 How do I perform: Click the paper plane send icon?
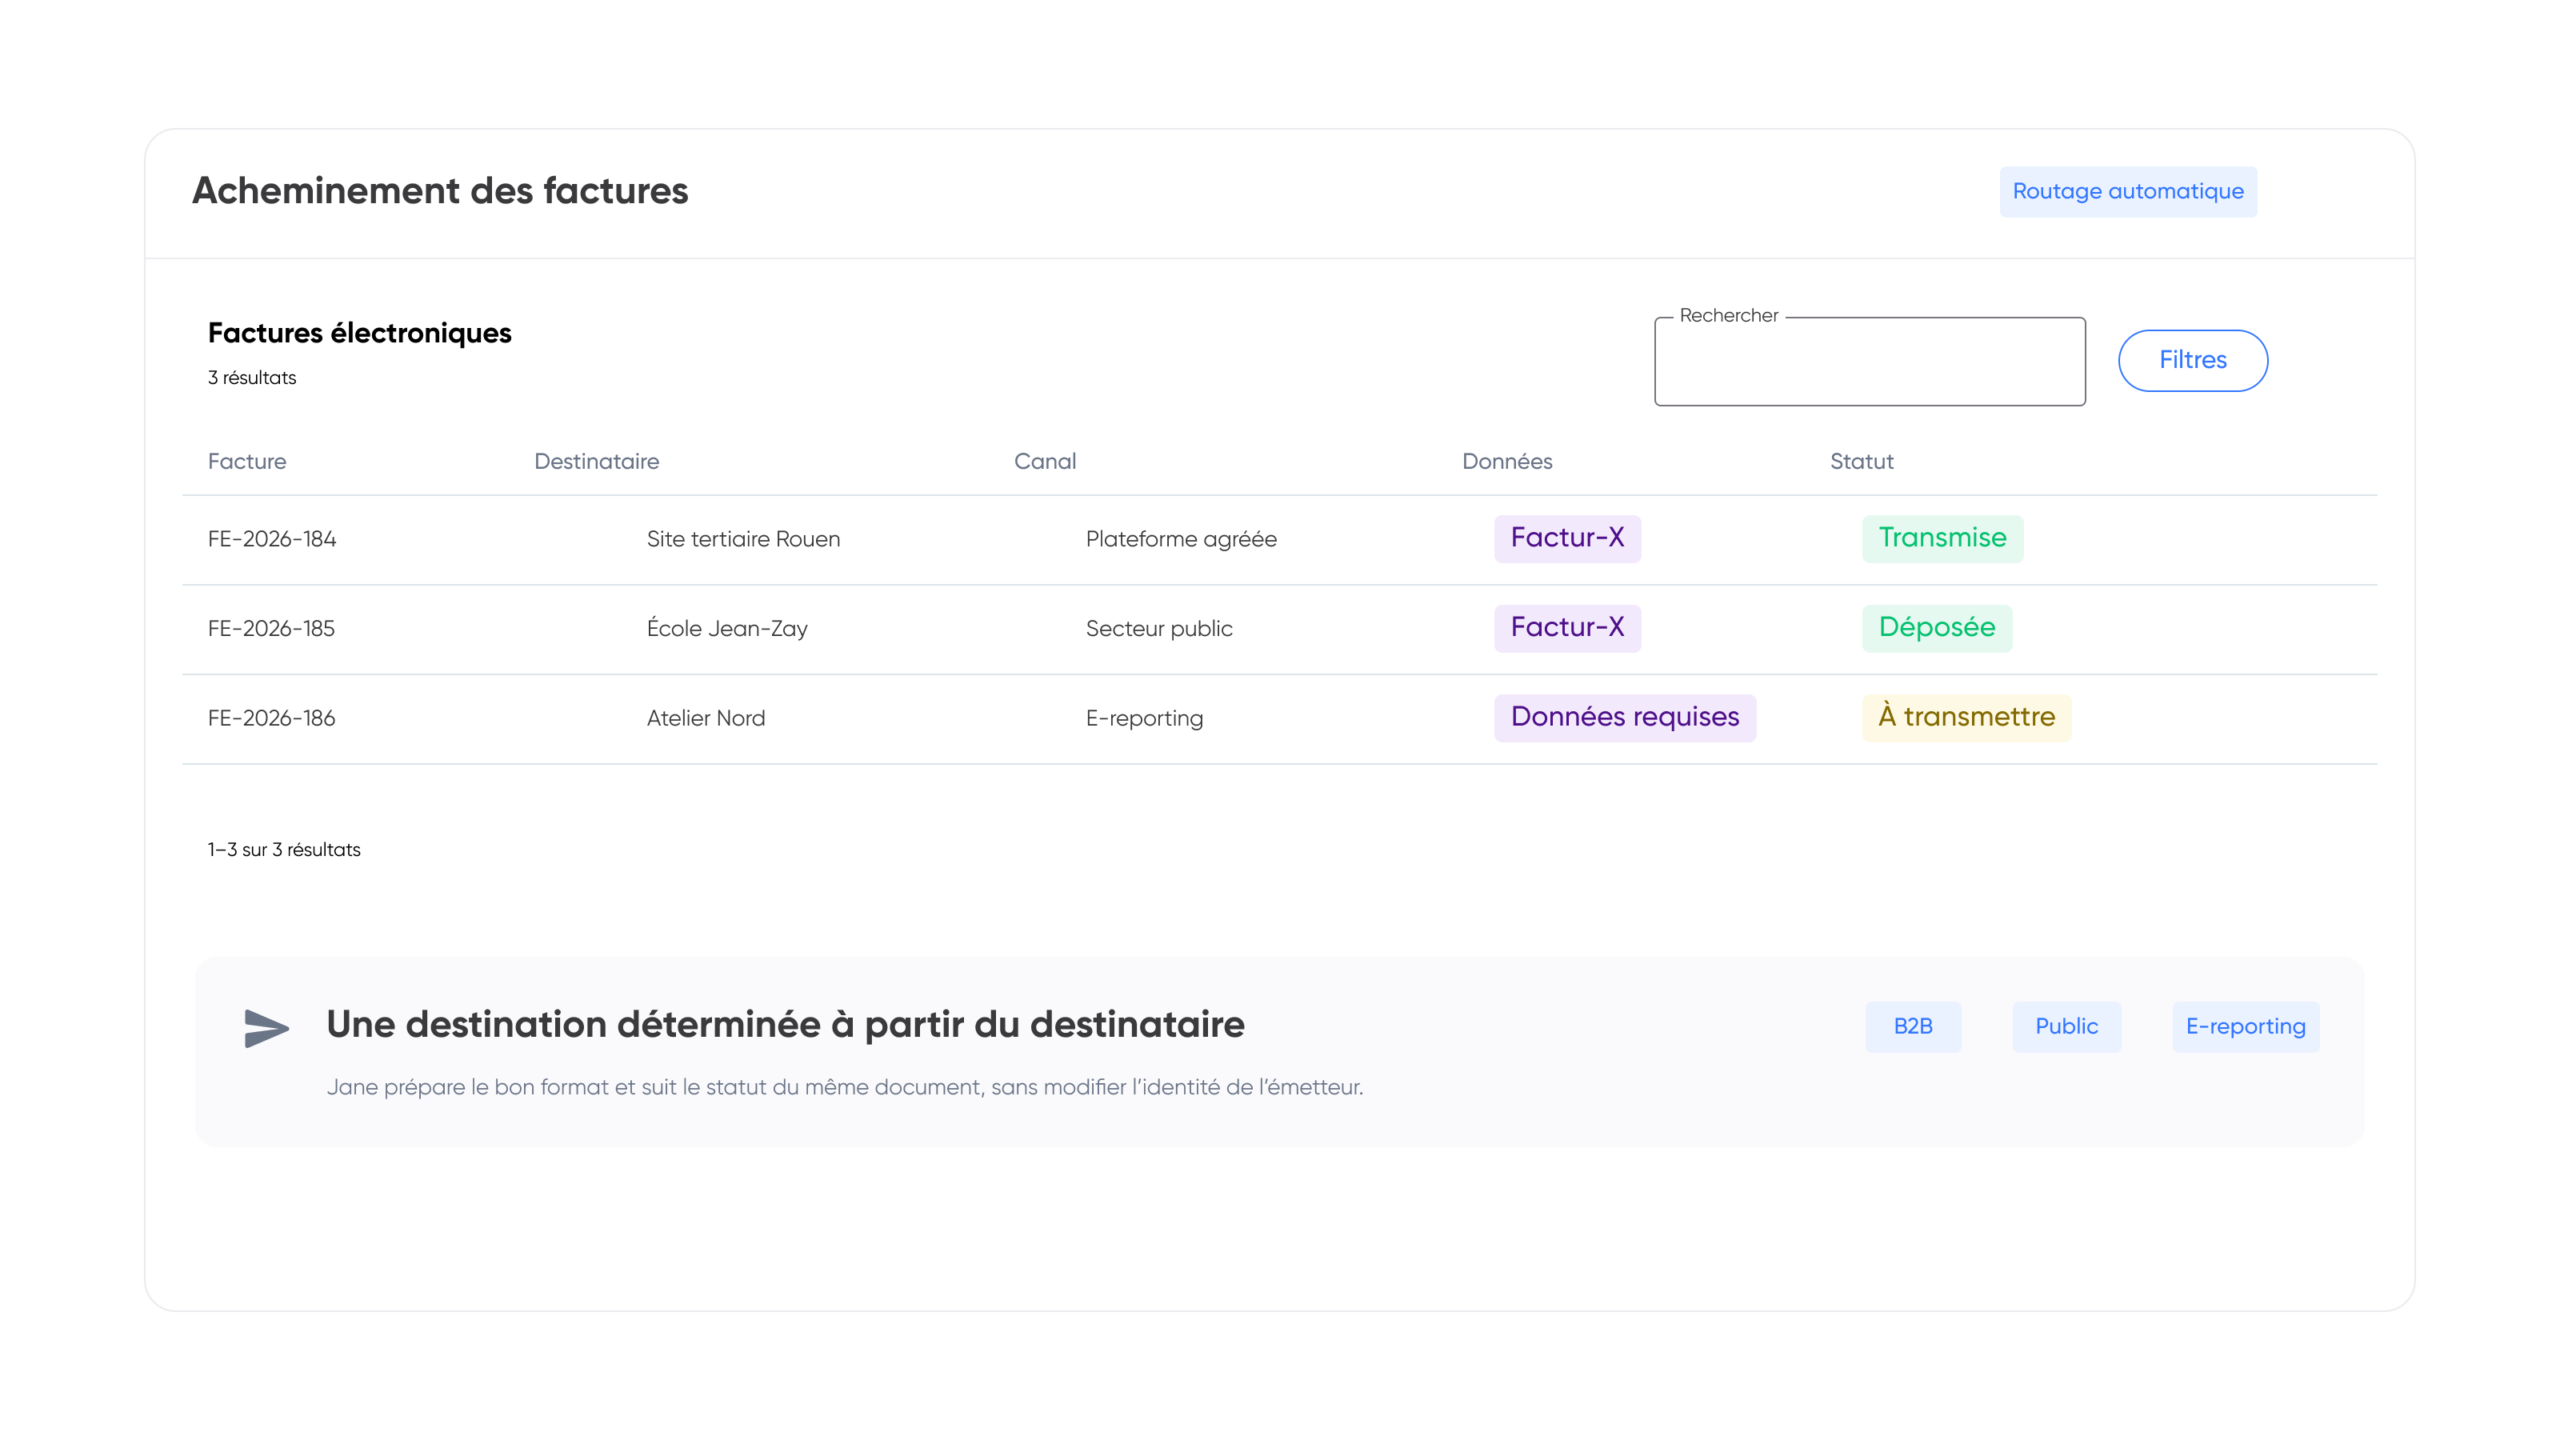pyautogui.click(x=266, y=1028)
